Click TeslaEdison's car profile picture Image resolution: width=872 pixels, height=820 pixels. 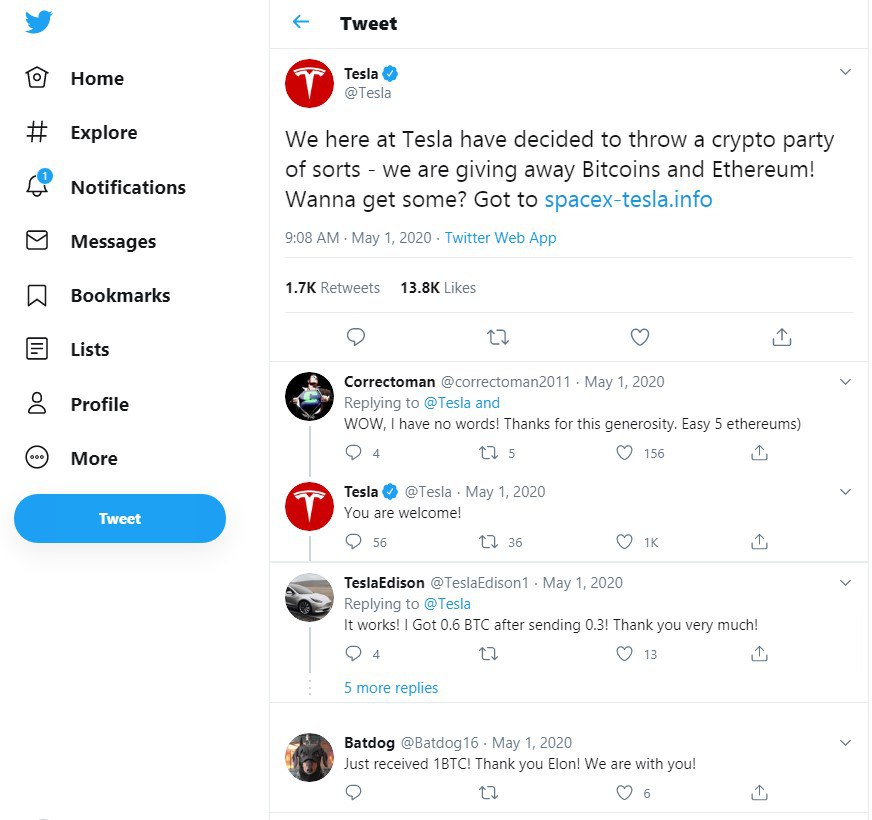309,598
